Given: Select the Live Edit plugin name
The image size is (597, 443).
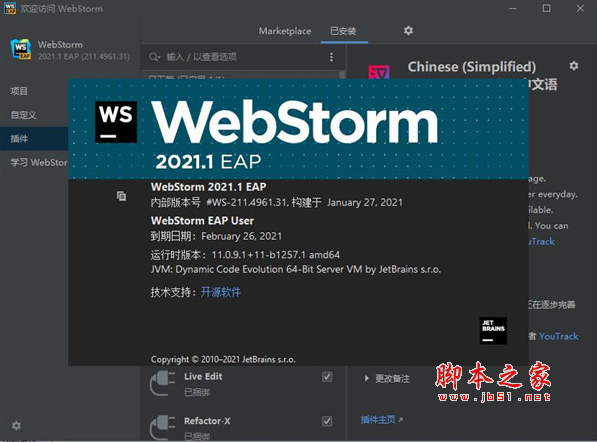Looking at the screenshot, I should (x=203, y=376).
